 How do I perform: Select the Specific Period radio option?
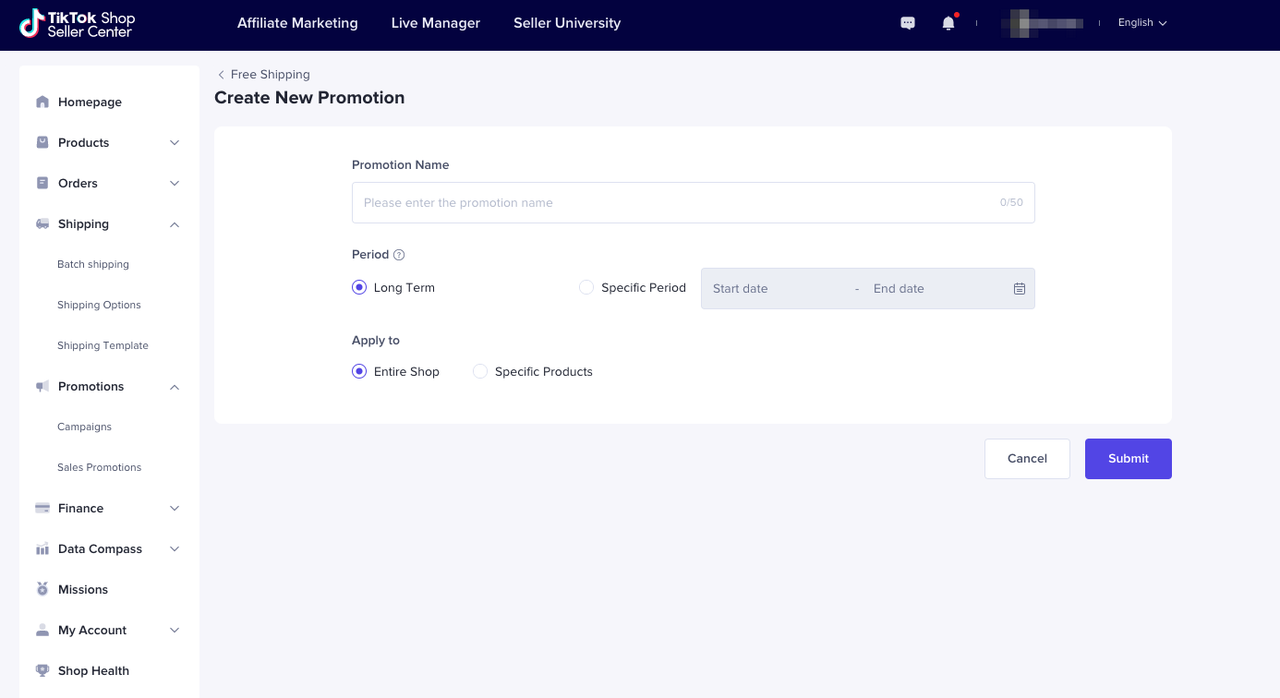(587, 288)
